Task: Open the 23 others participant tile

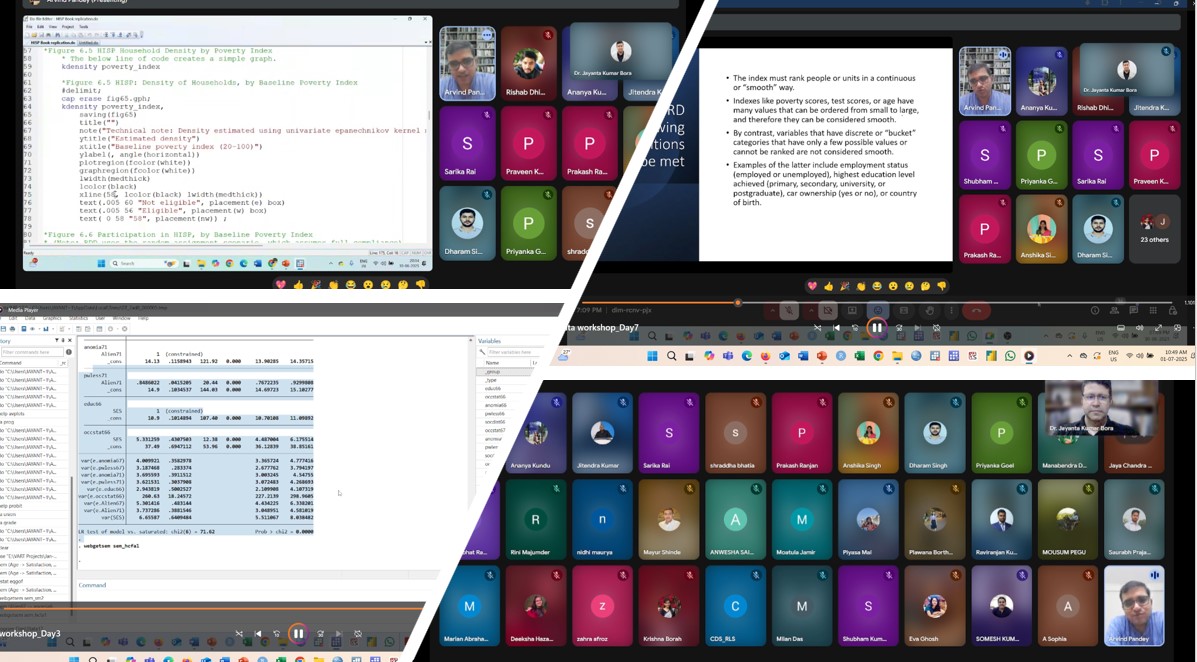Action: 1153,229
